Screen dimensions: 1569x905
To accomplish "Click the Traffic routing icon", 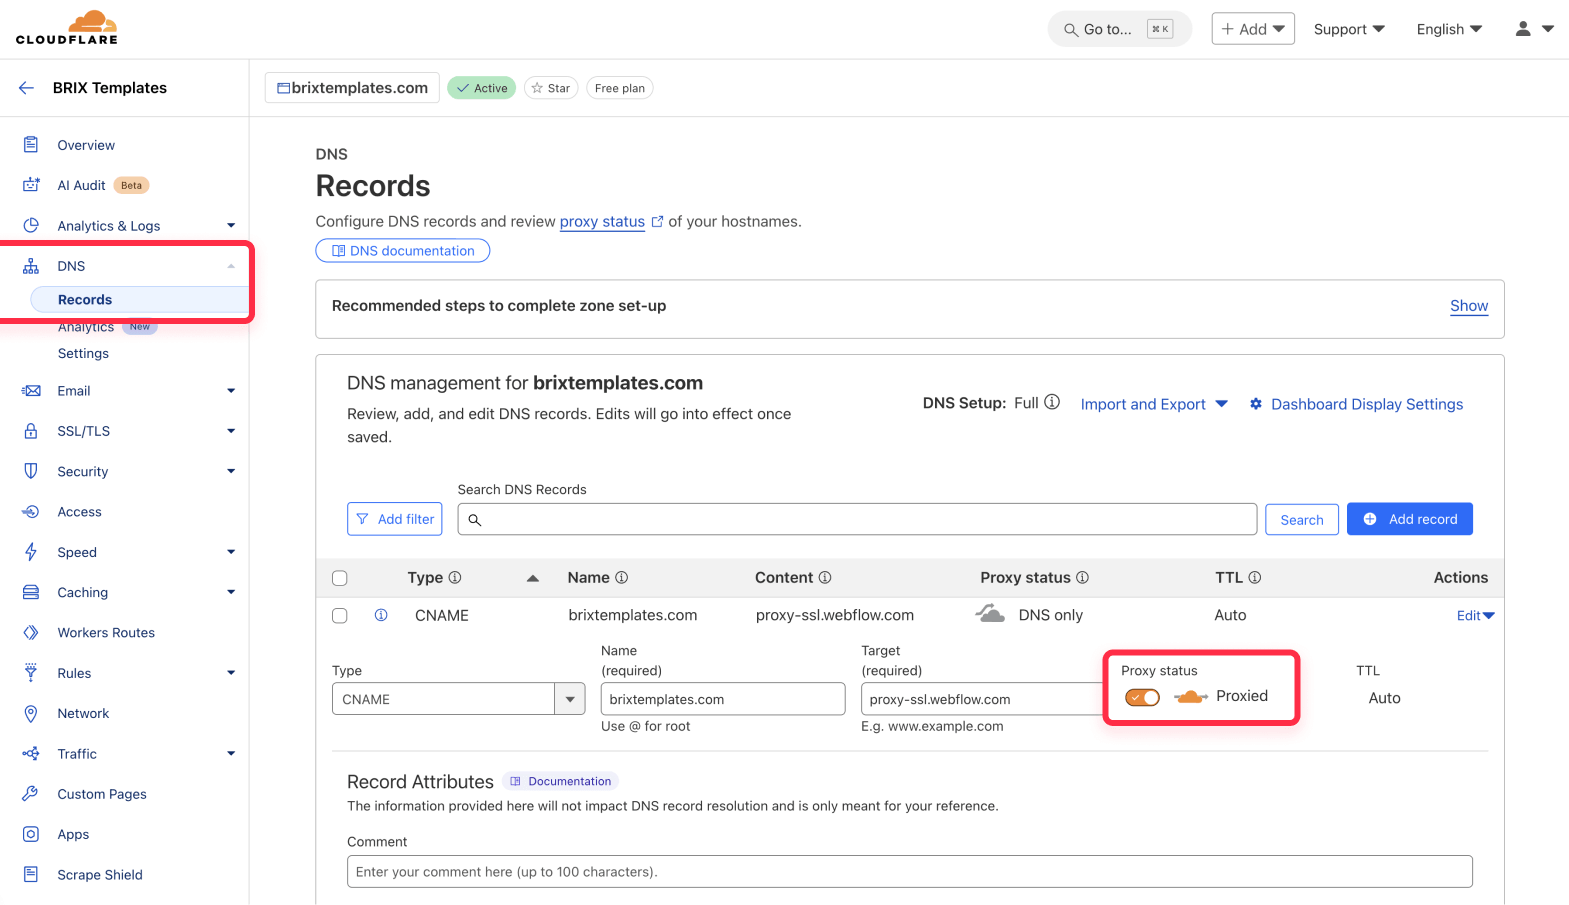I will pyautogui.click(x=31, y=754).
